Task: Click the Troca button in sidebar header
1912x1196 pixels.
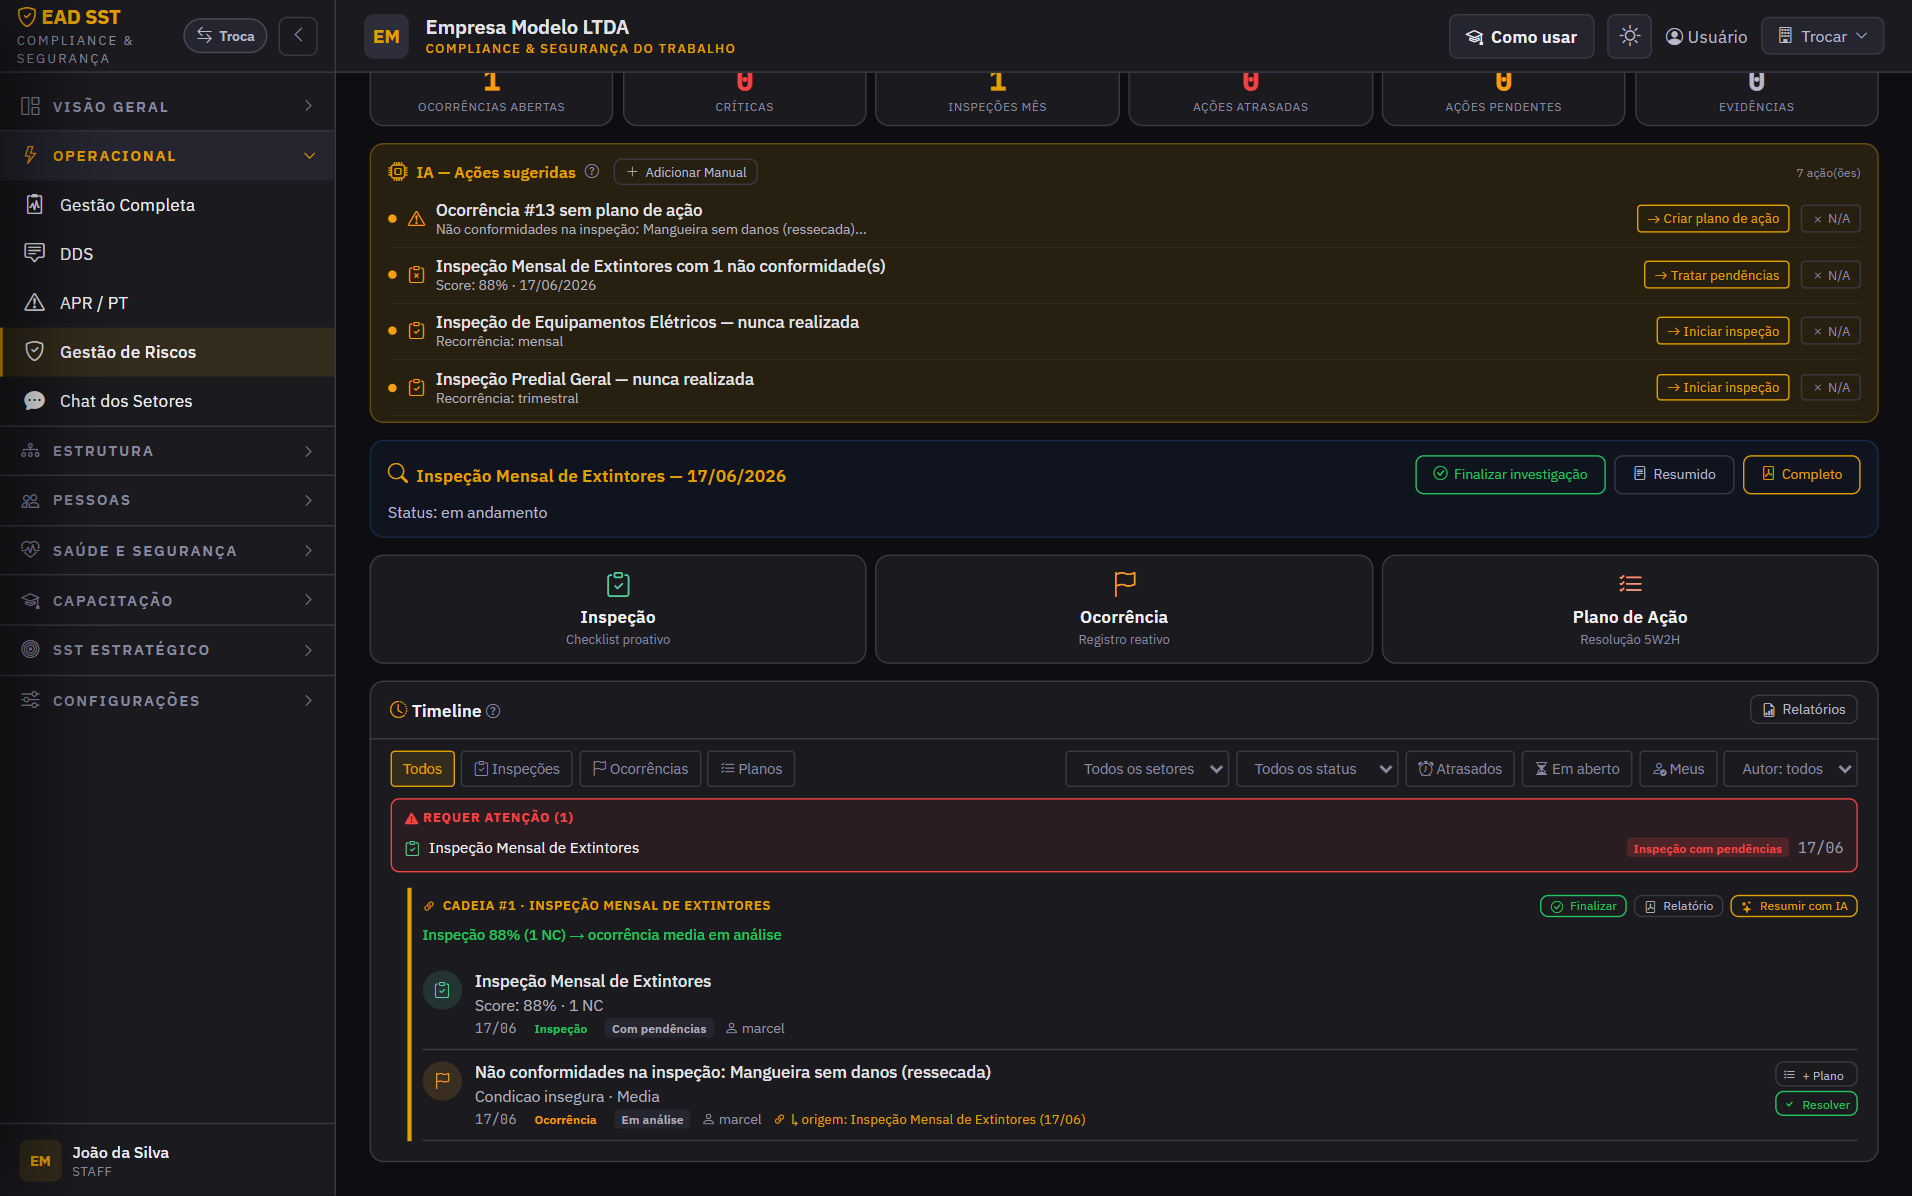Action: 225,36
